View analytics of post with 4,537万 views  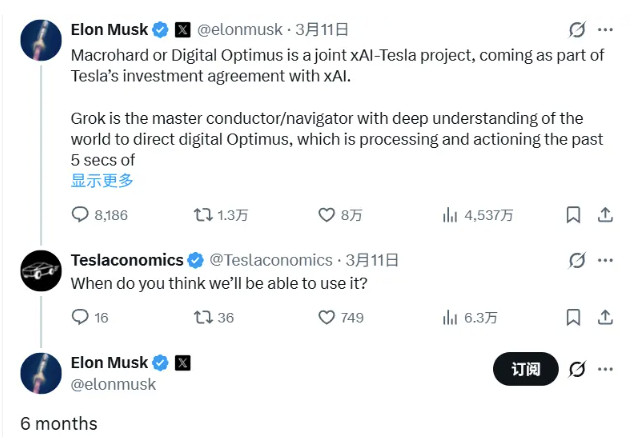tap(450, 214)
